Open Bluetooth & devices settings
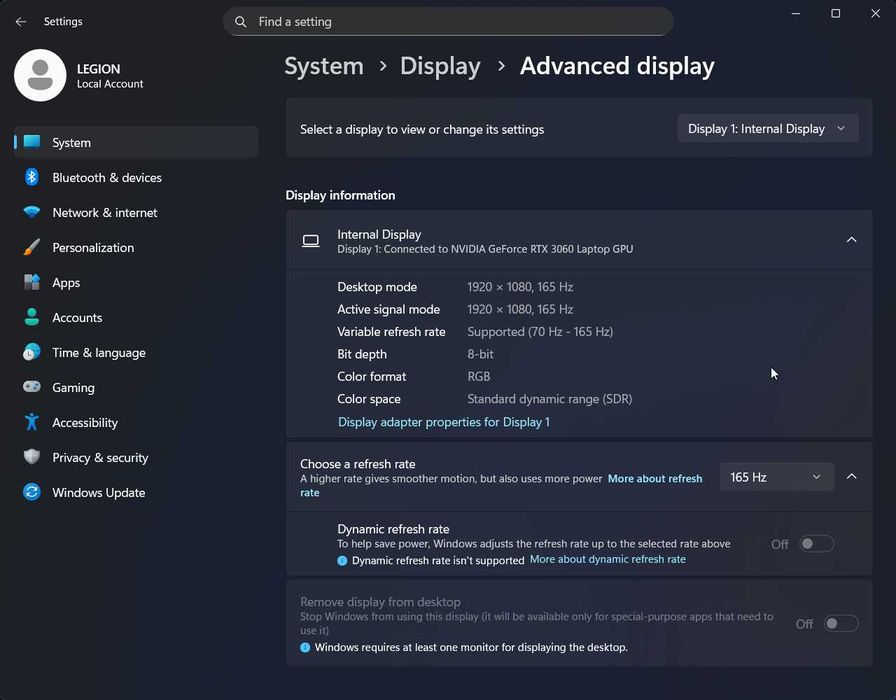 (x=136, y=178)
